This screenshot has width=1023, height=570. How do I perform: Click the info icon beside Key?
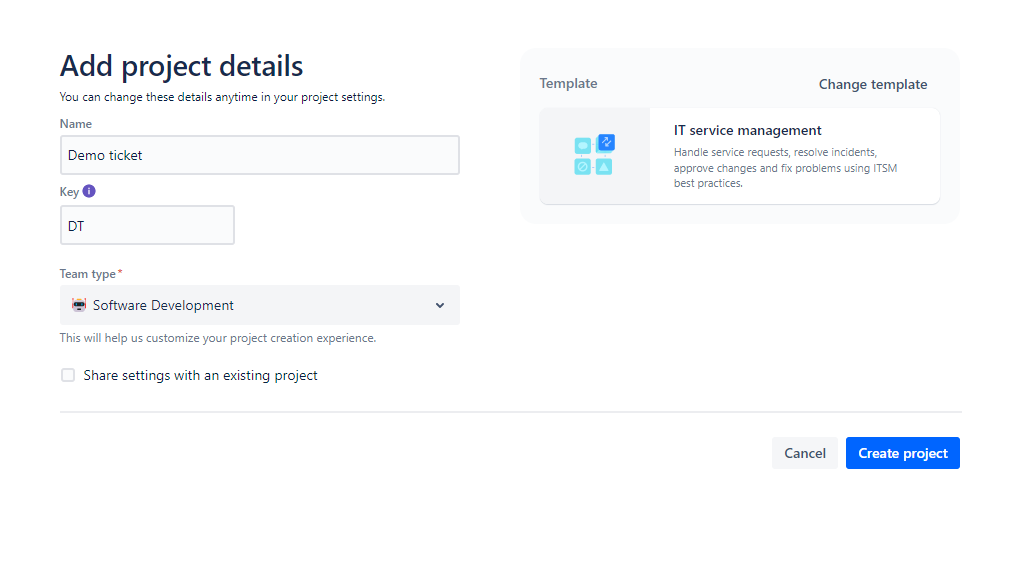coord(89,191)
